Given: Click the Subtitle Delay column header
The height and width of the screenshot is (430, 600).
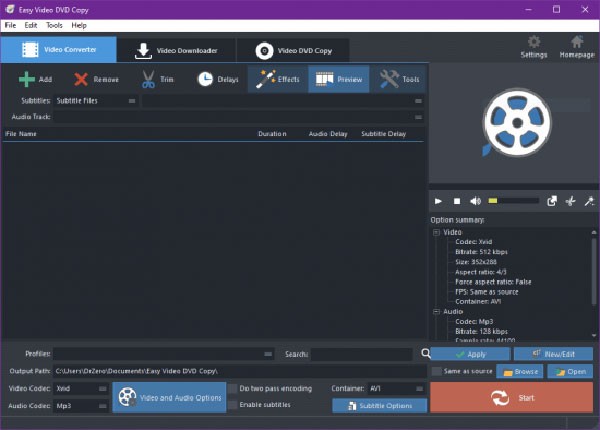Looking at the screenshot, I should [x=383, y=134].
